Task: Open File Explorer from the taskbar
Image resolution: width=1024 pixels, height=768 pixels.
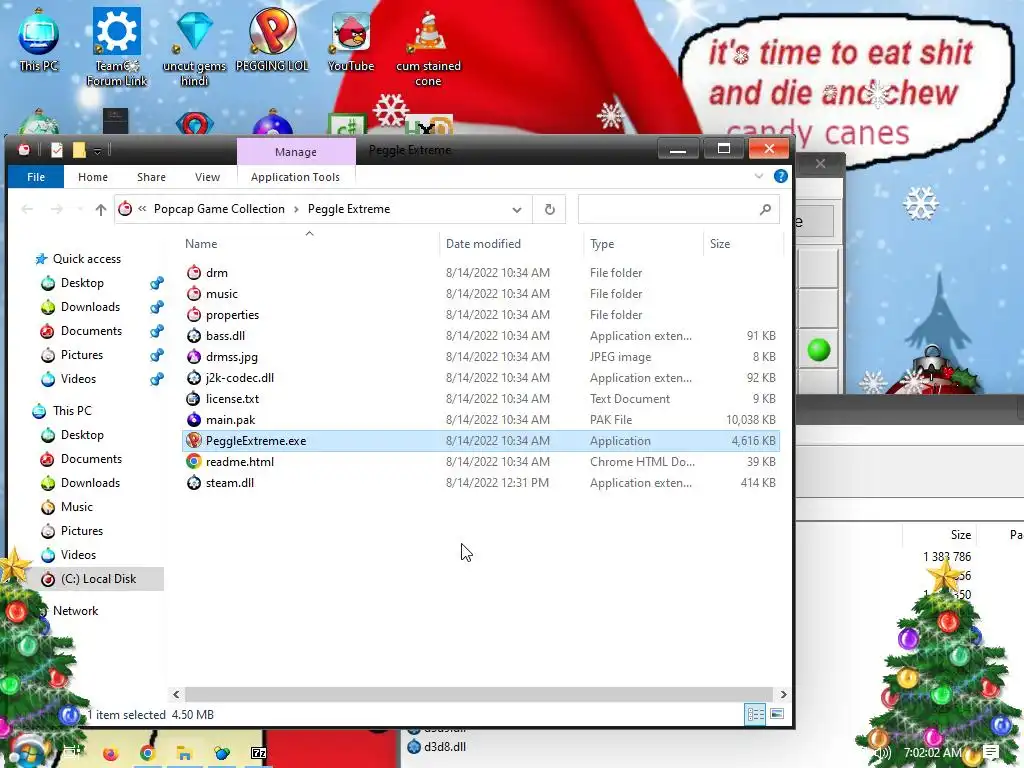Action: (x=184, y=754)
